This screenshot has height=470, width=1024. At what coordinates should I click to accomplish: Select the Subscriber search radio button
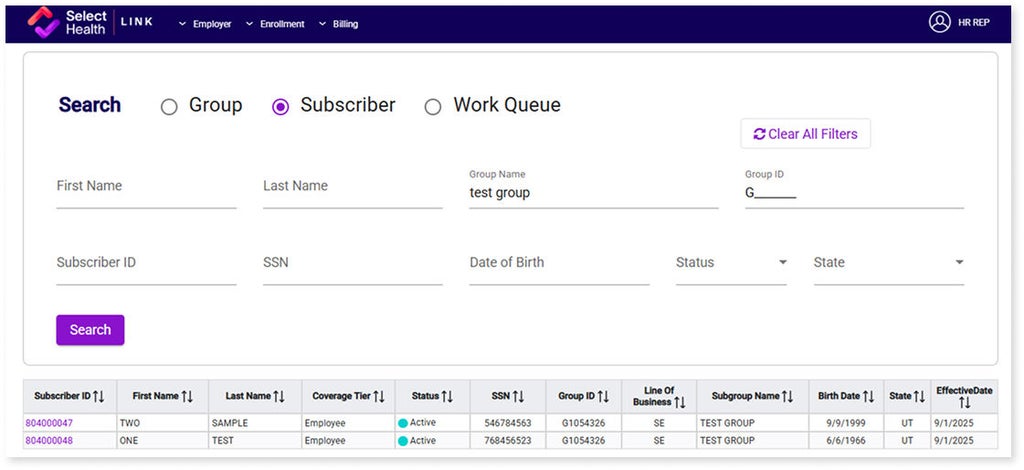pyautogui.click(x=280, y=107)
